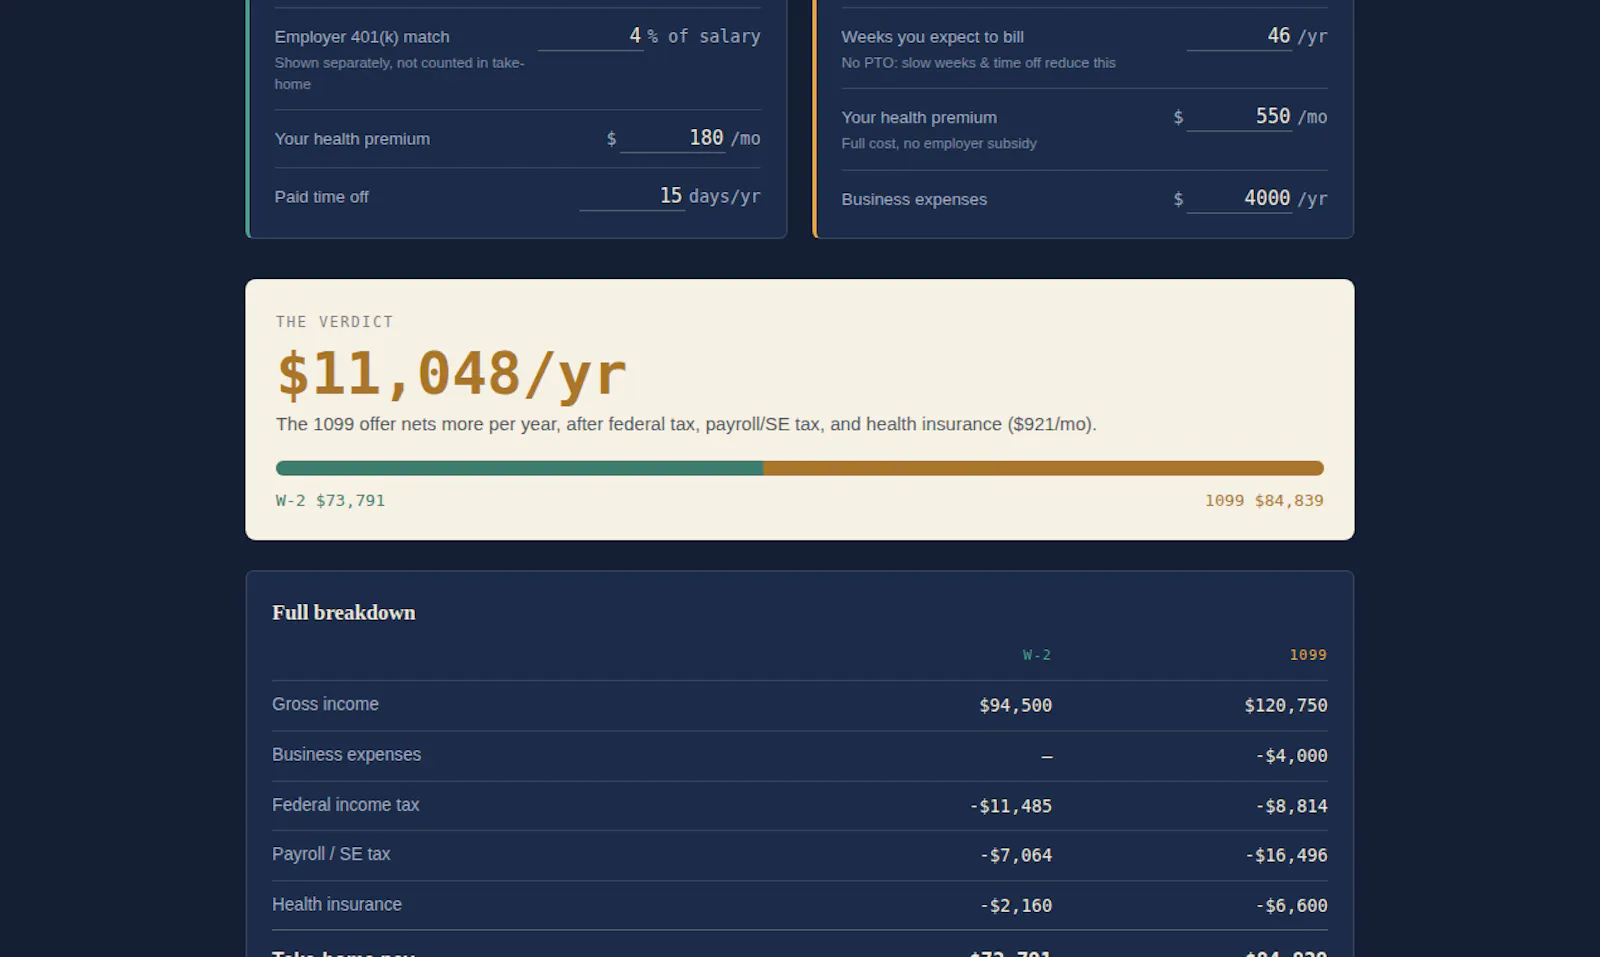Click the 'Federal income tax' row label
The height and width of the screenshot is (957, 1600).
(x=345, y=804)
